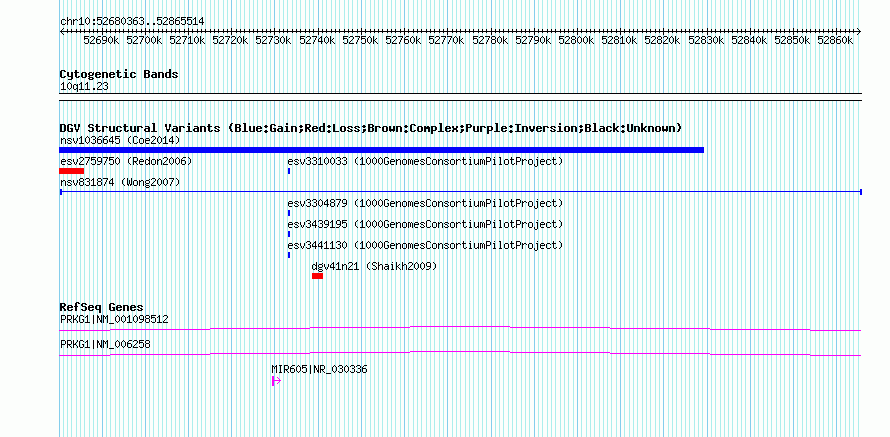890x437 pixels.
Task: Click the 52700k ruler tick label
Action: (x=144, y=40)
